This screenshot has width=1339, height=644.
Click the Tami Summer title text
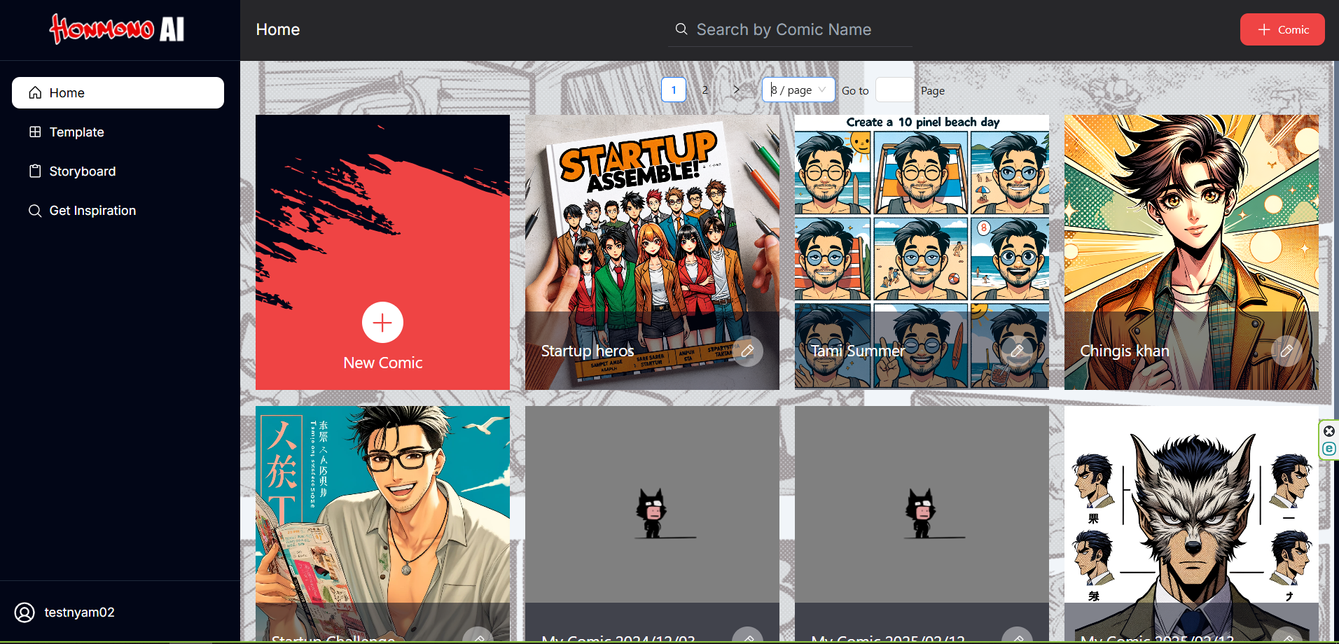click(858, 351)
